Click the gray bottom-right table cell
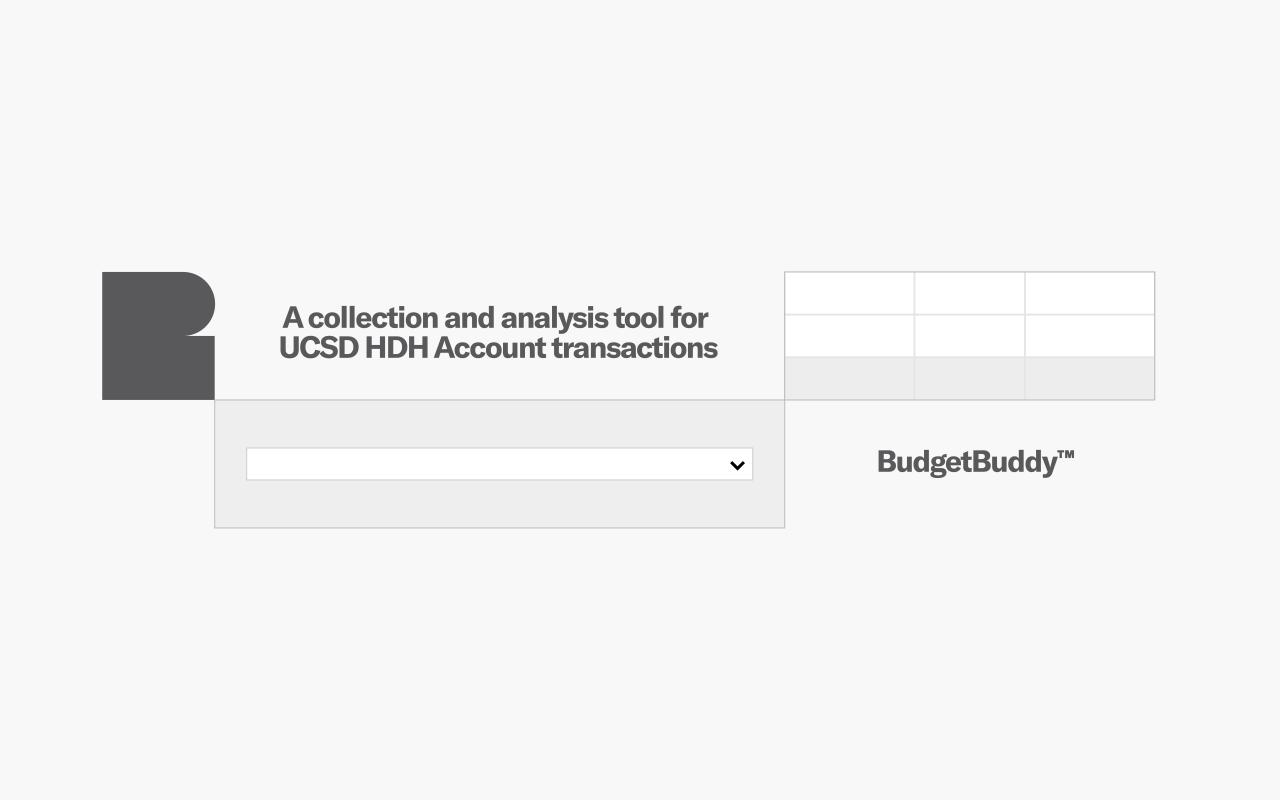Viewport: 1280px width, 800px height. coord(1089,378)
